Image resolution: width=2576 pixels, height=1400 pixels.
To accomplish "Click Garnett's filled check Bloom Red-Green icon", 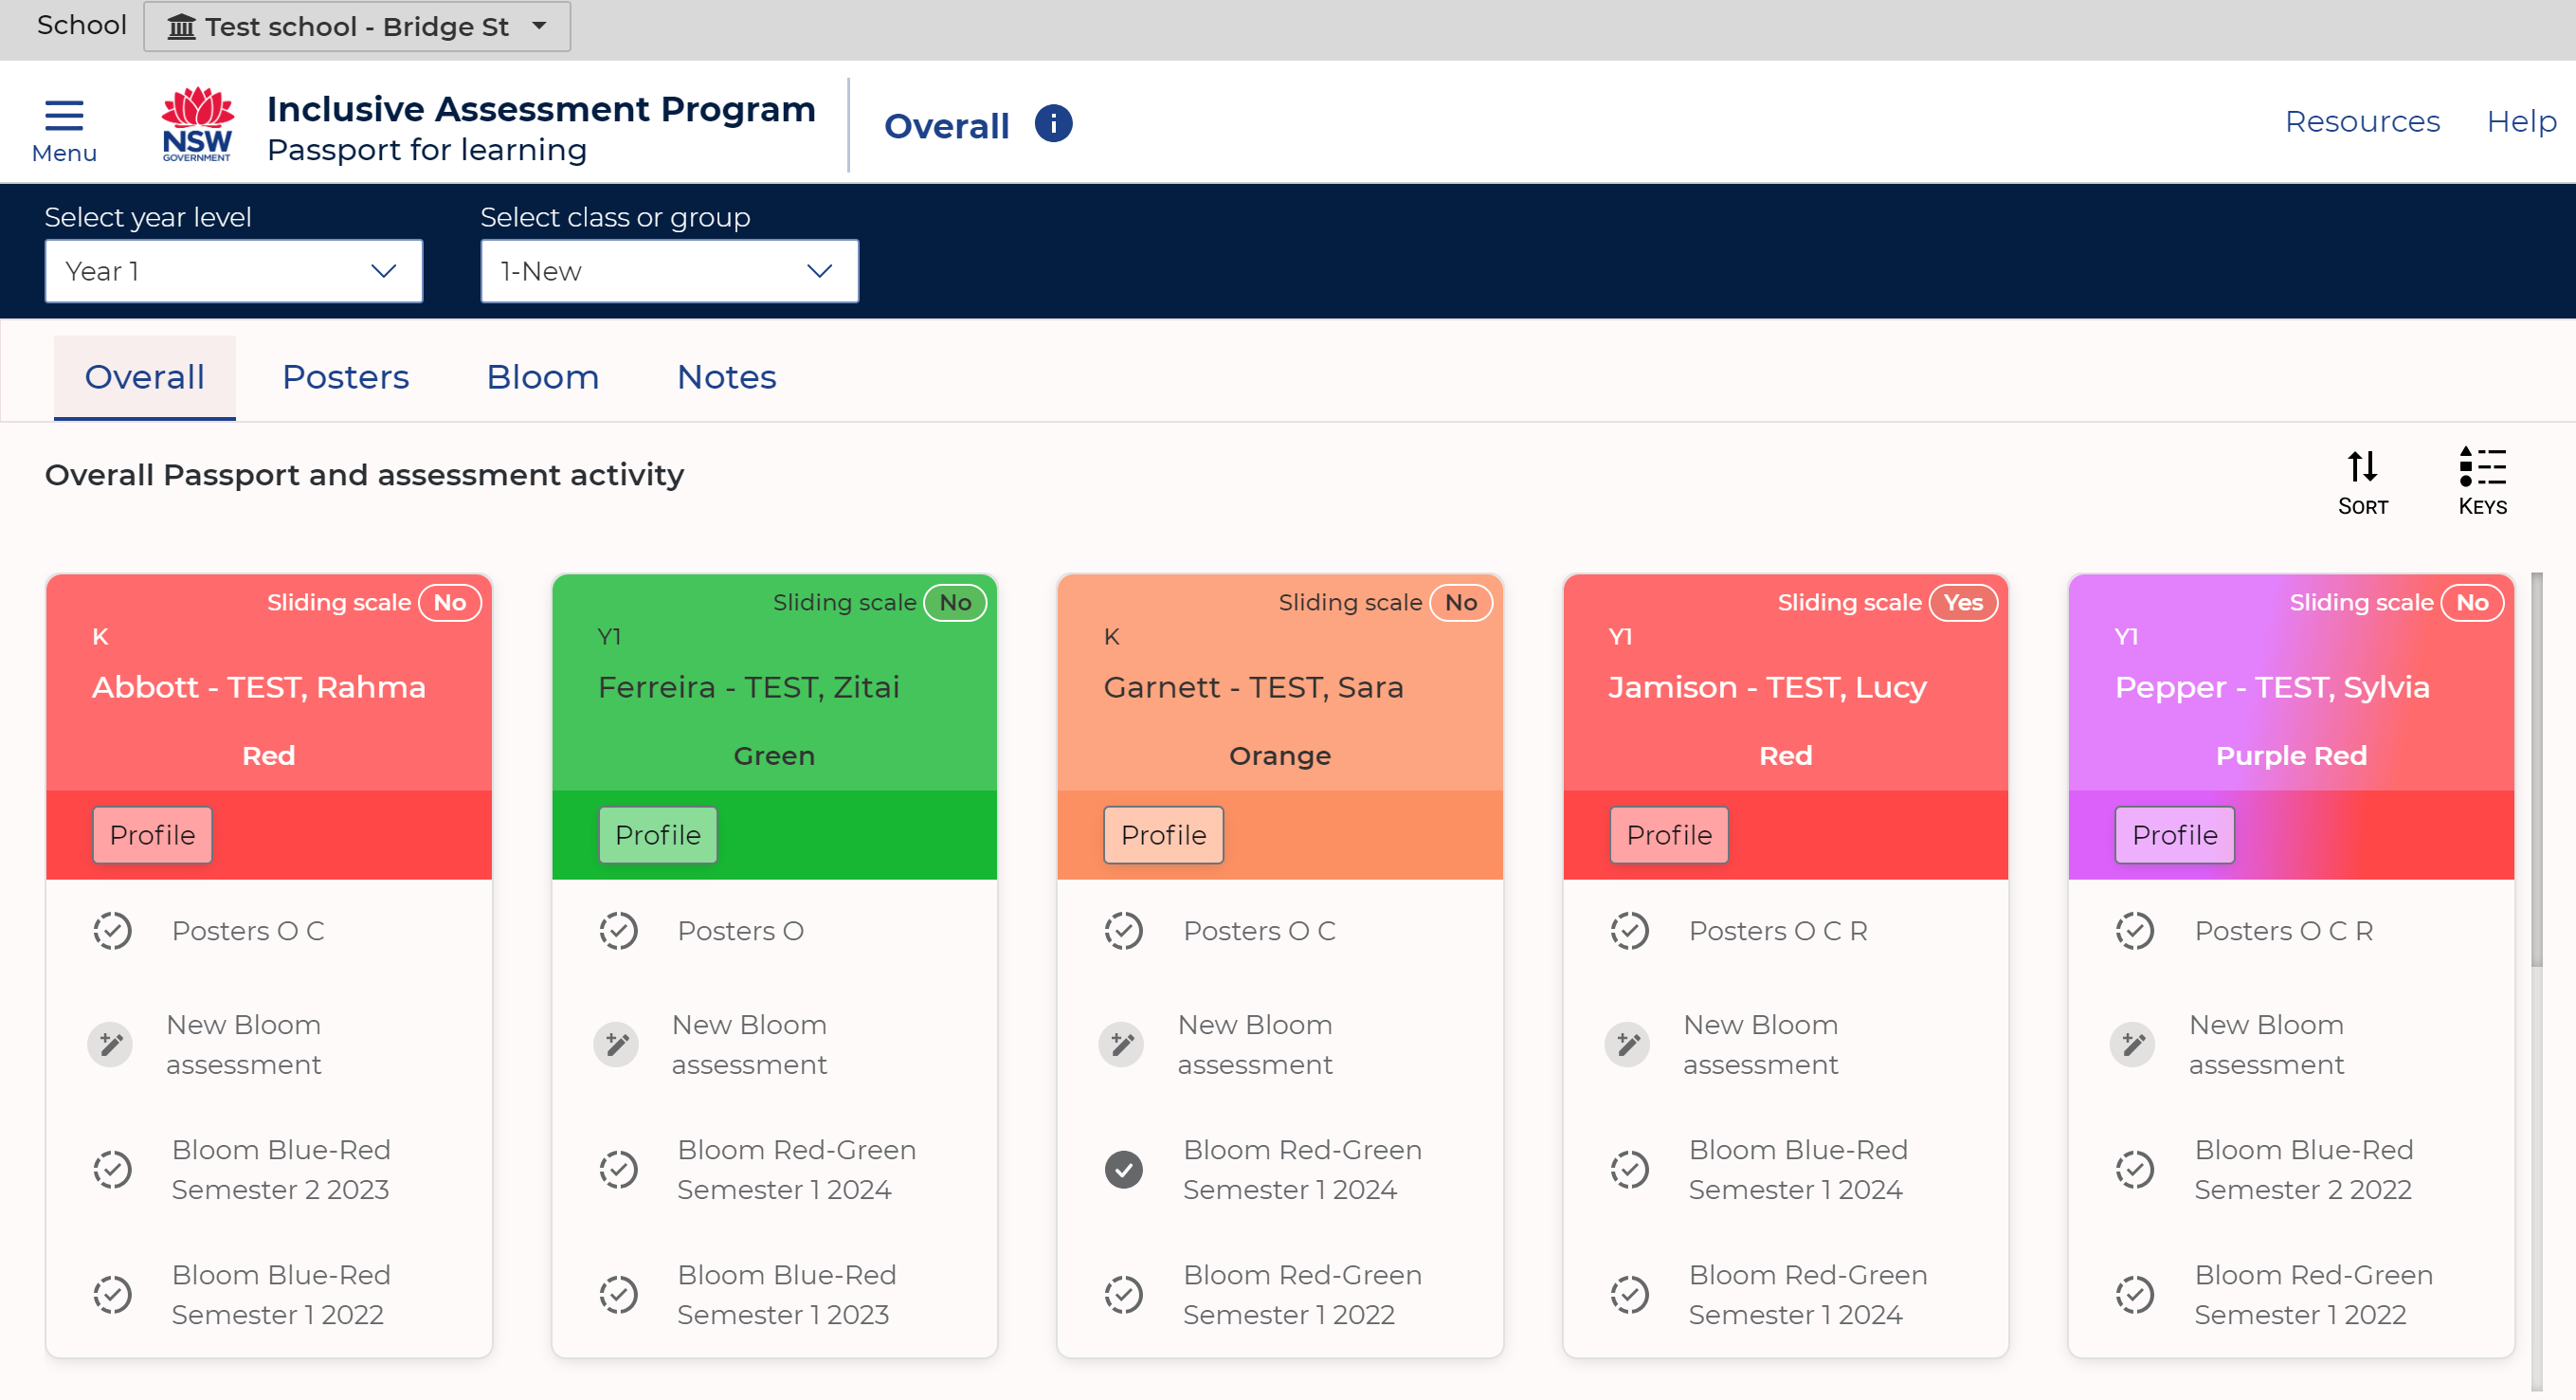I will [x=1123, y=1169].
